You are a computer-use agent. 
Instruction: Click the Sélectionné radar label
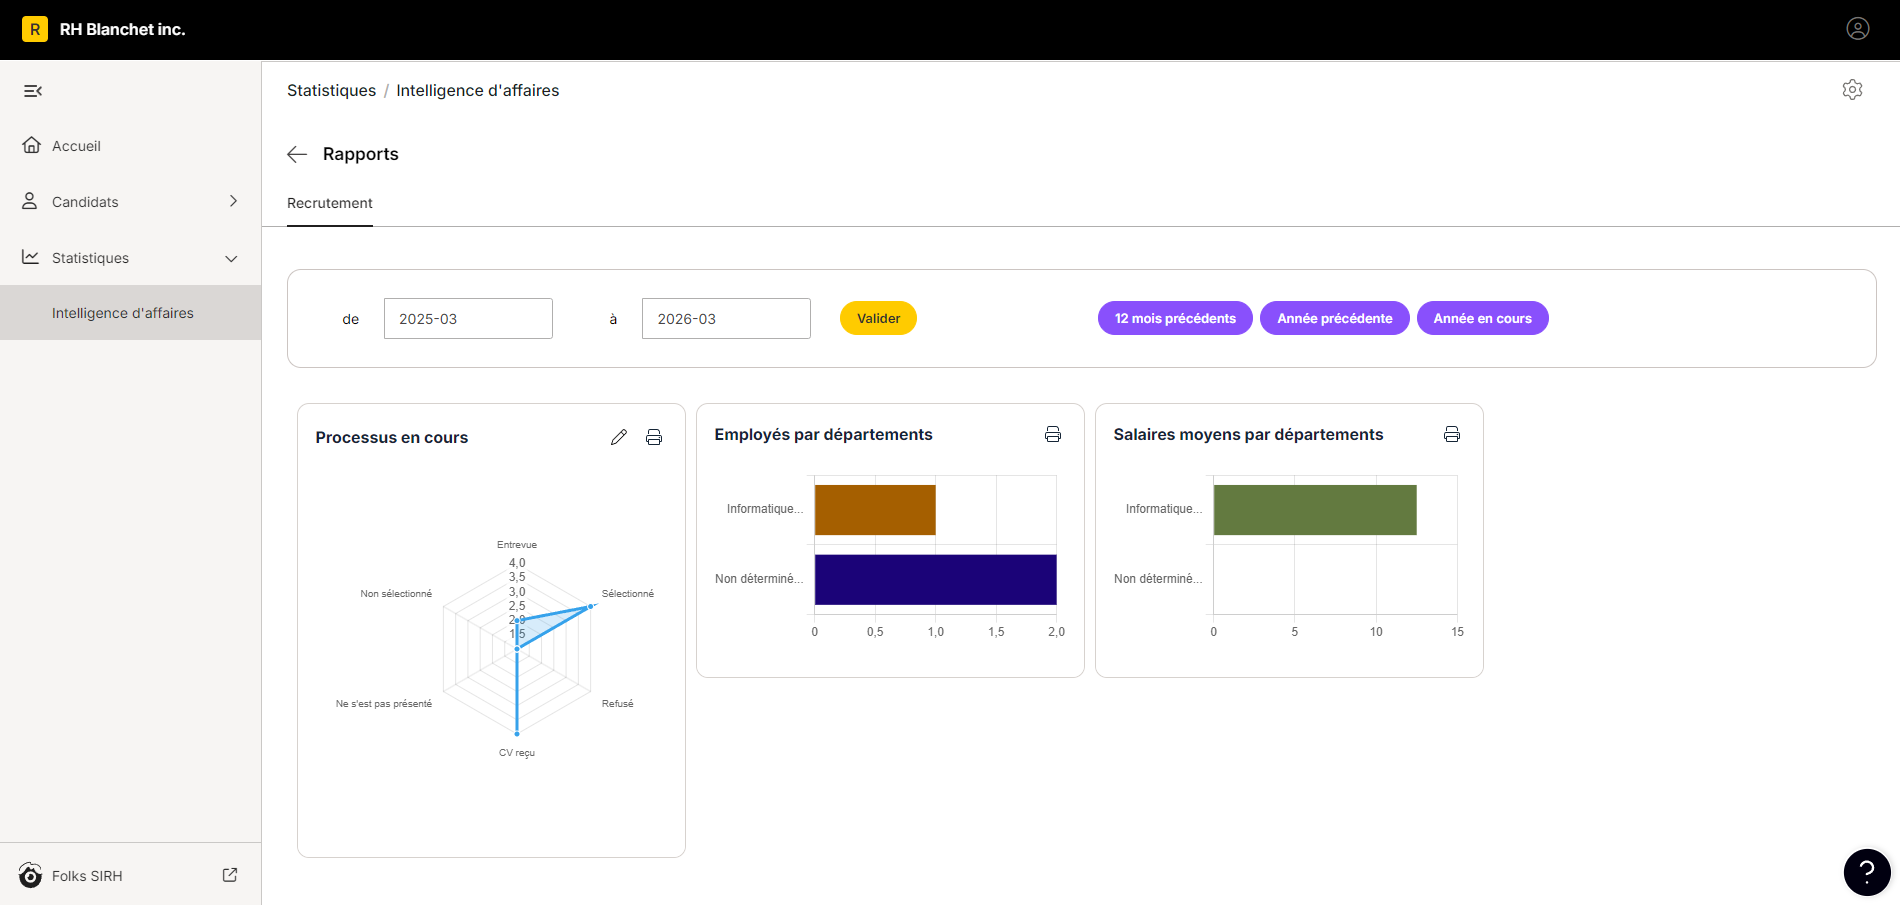(x=628, y=594)
